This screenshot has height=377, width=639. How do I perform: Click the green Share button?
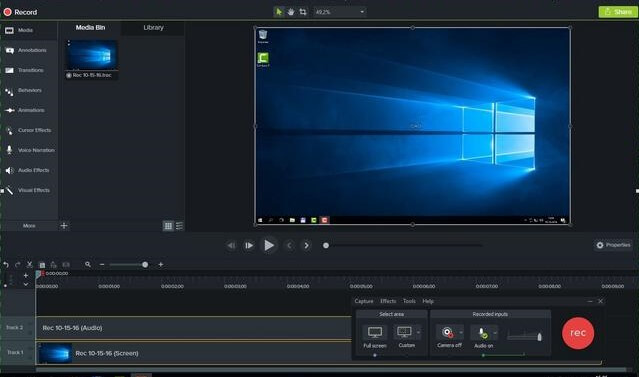(618, 12)
